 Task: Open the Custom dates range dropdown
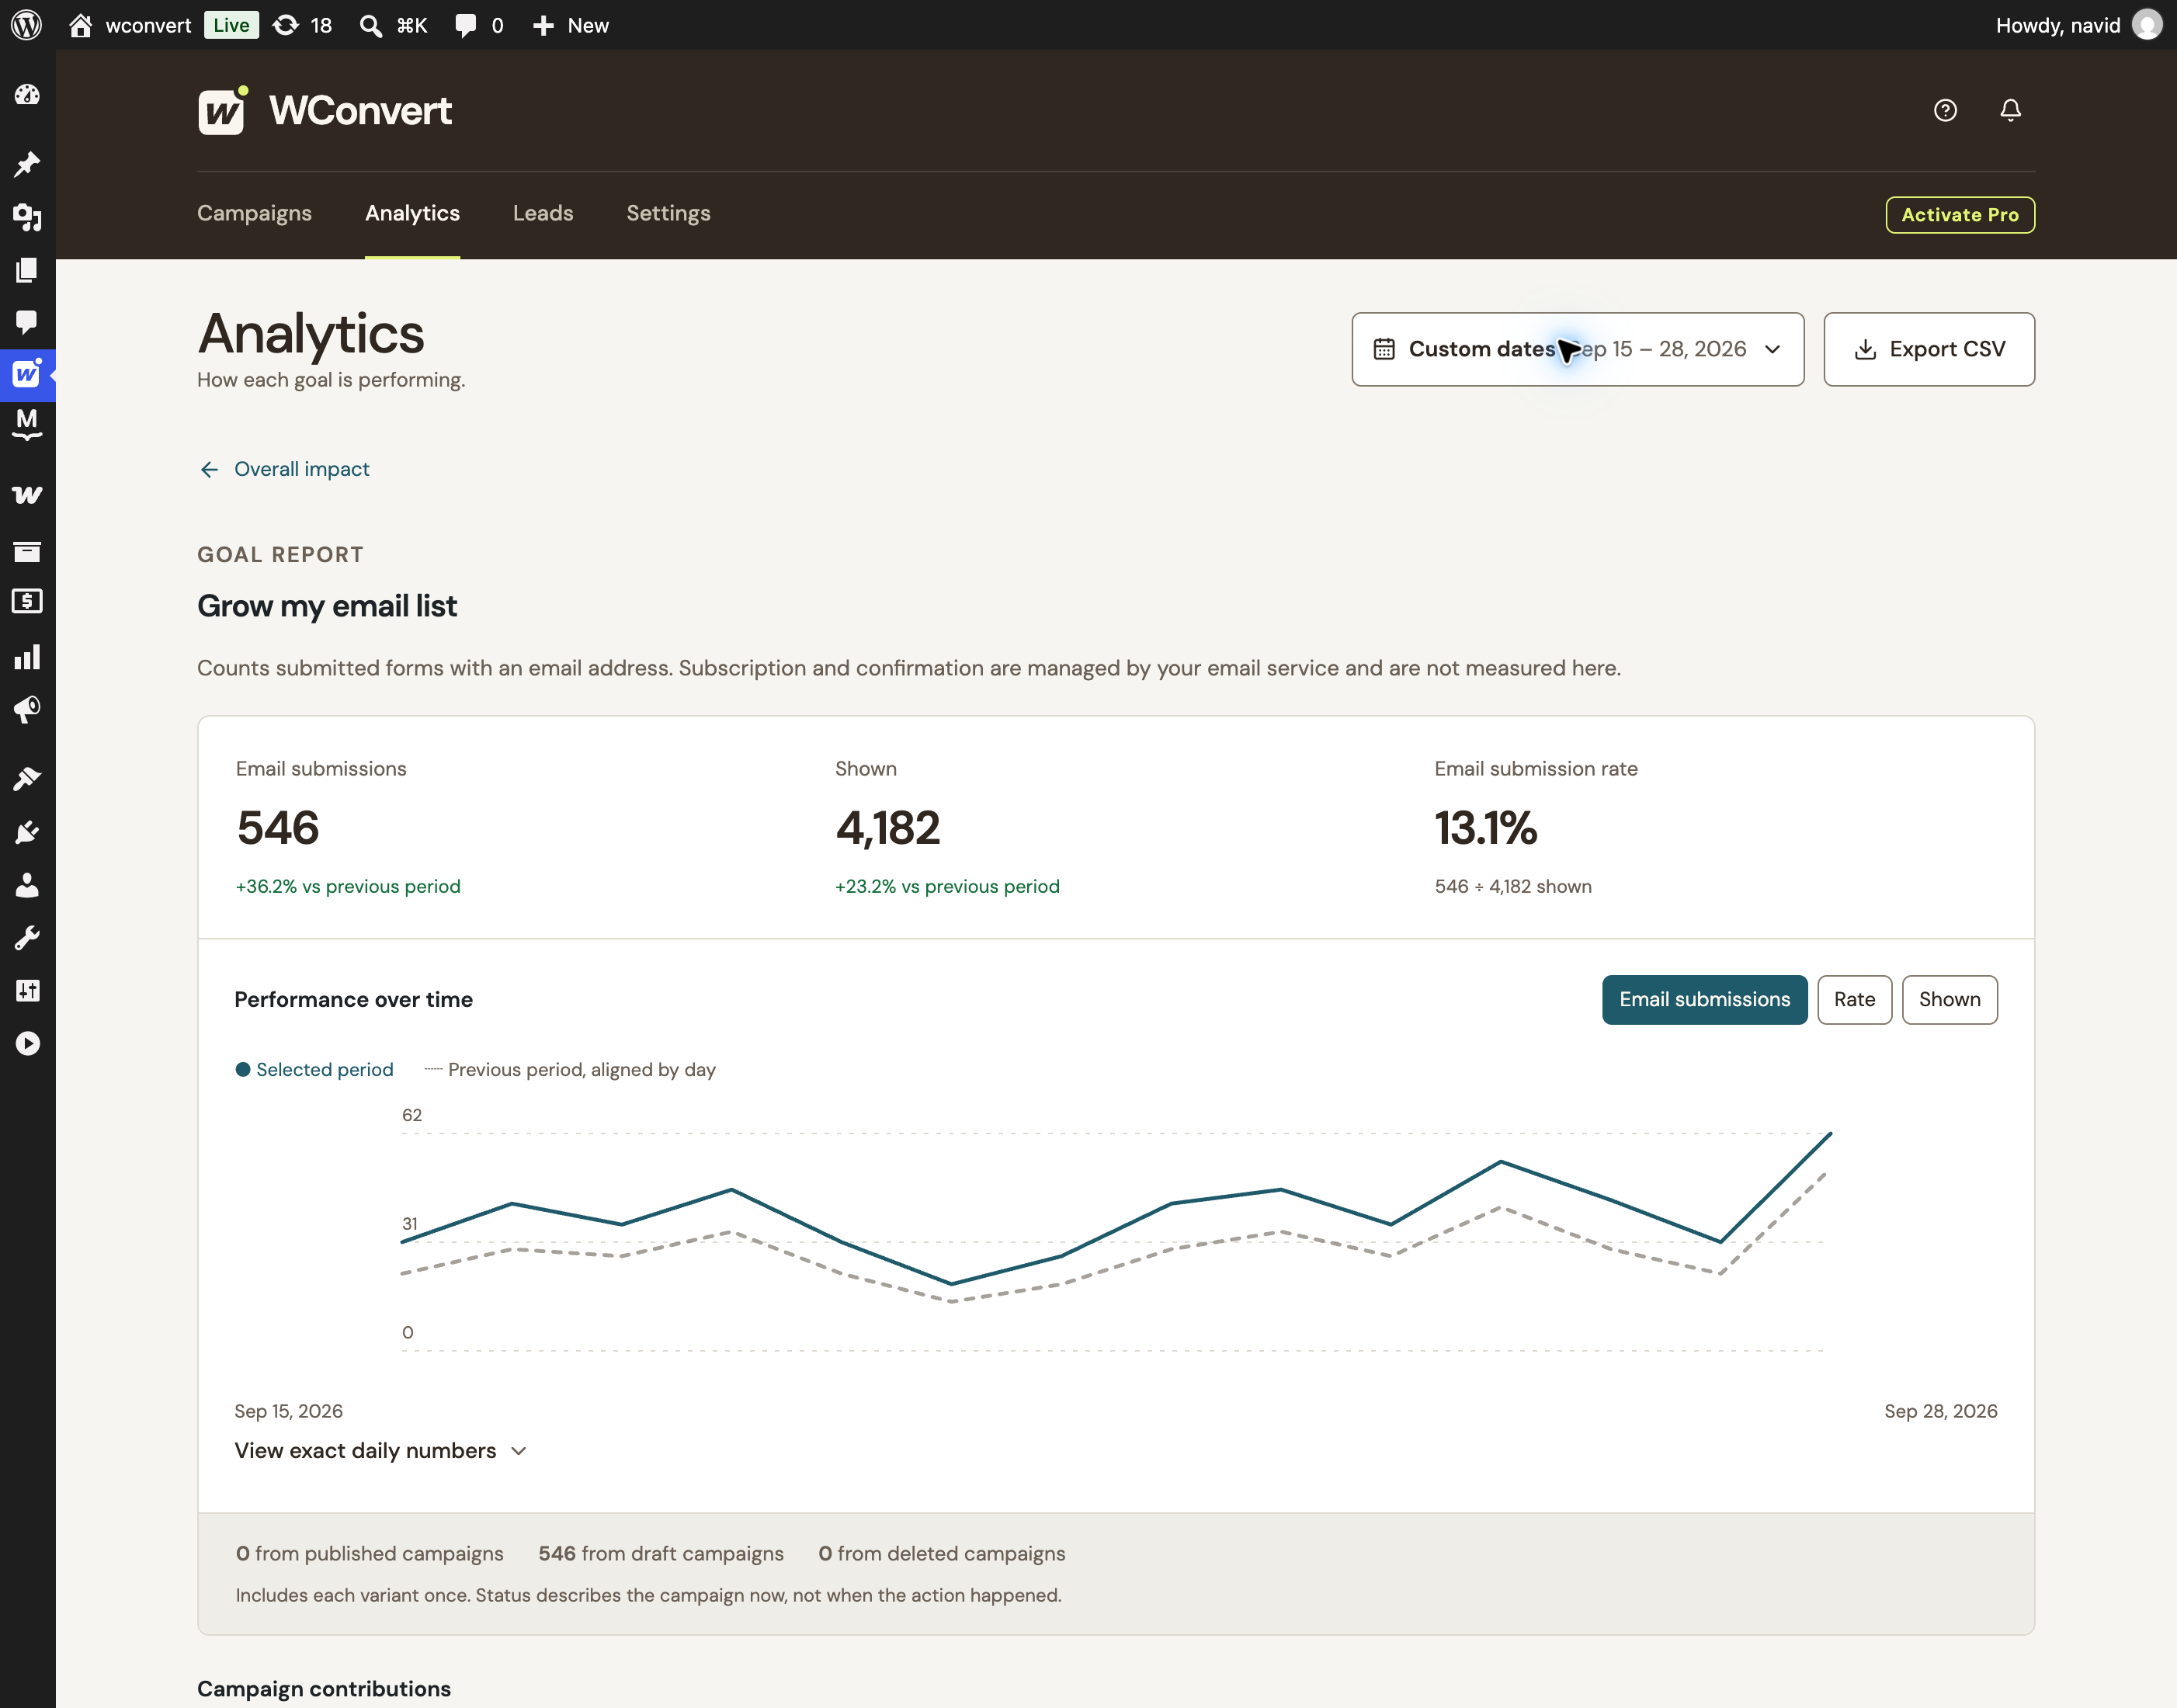point(1577,349)
